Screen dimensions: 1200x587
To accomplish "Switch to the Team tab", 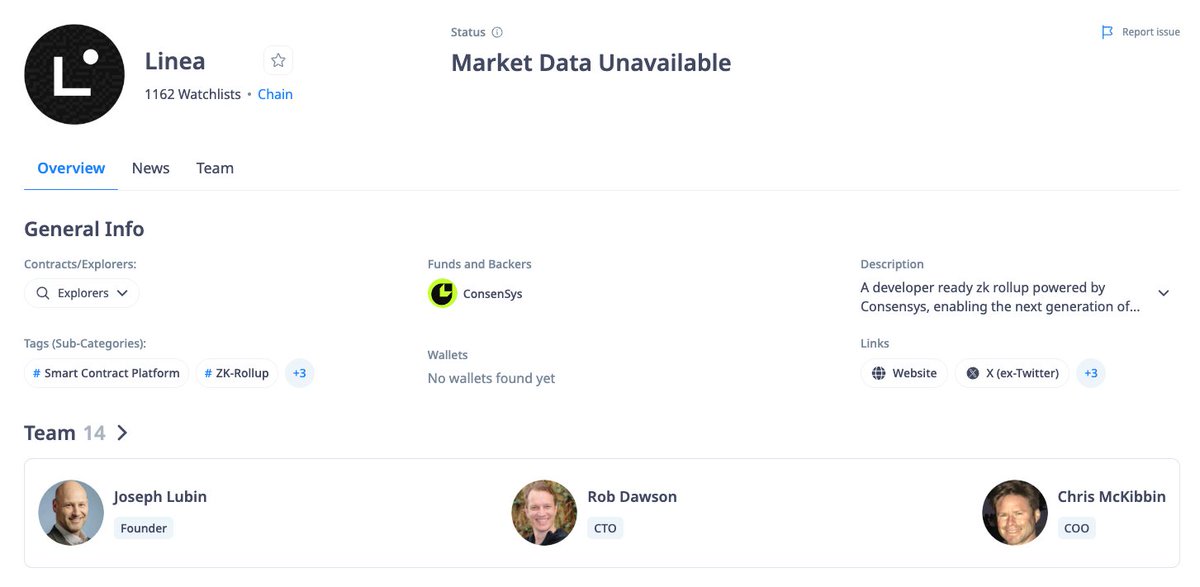I will (215, 168).
